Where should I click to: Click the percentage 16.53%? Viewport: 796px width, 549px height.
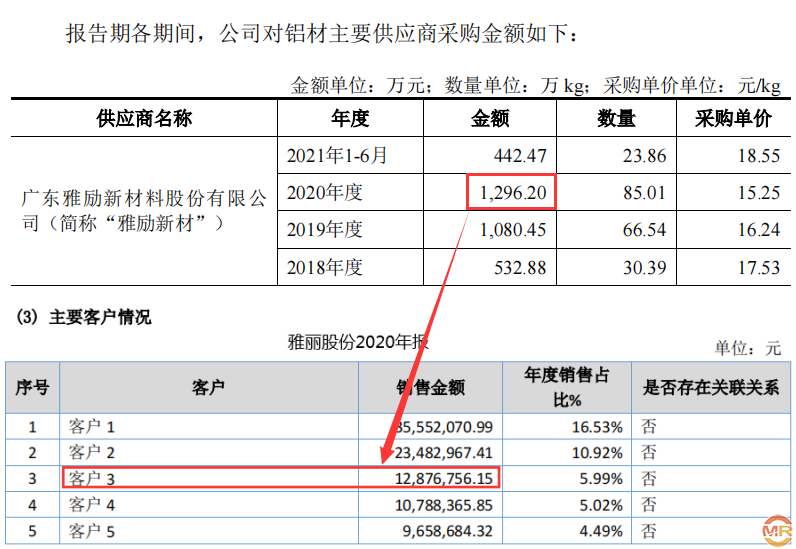pos(597,427)
